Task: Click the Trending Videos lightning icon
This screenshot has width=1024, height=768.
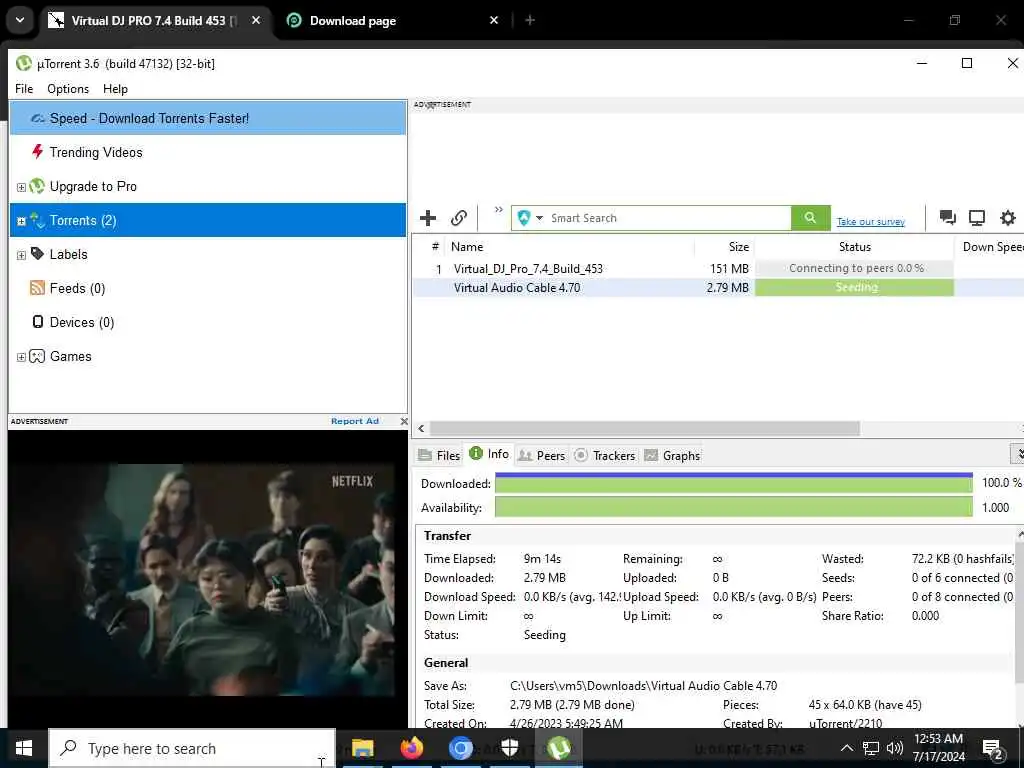Action: click(x=37, y=152)
